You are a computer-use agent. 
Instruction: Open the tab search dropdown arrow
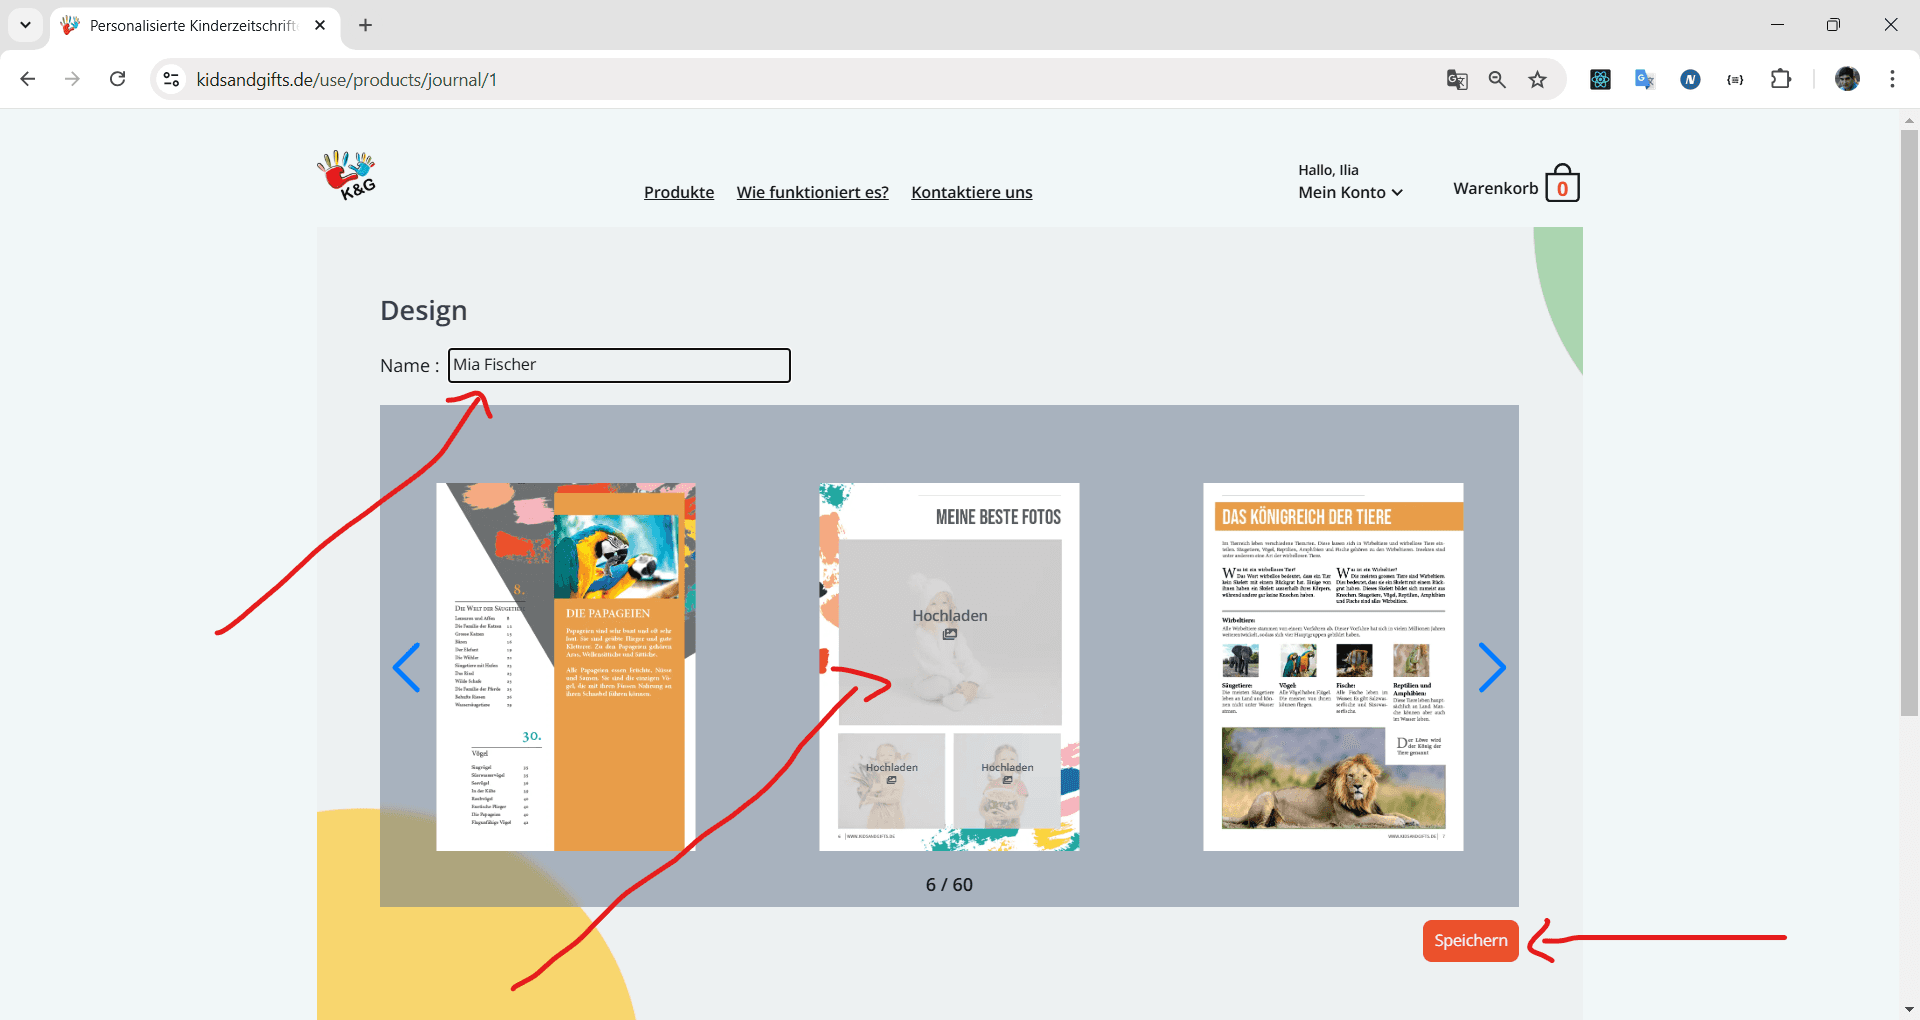point(25,25)
